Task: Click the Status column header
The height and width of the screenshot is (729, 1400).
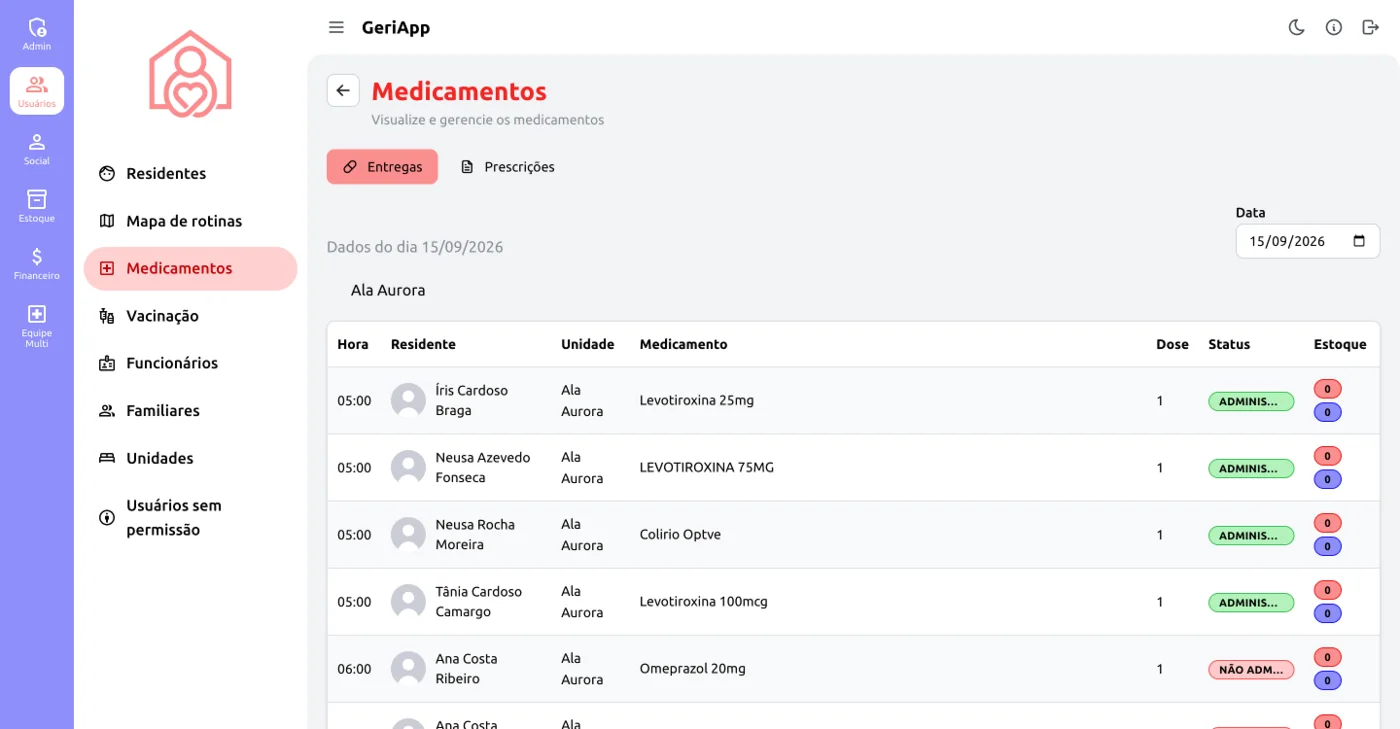Action: pos(1229,344)
